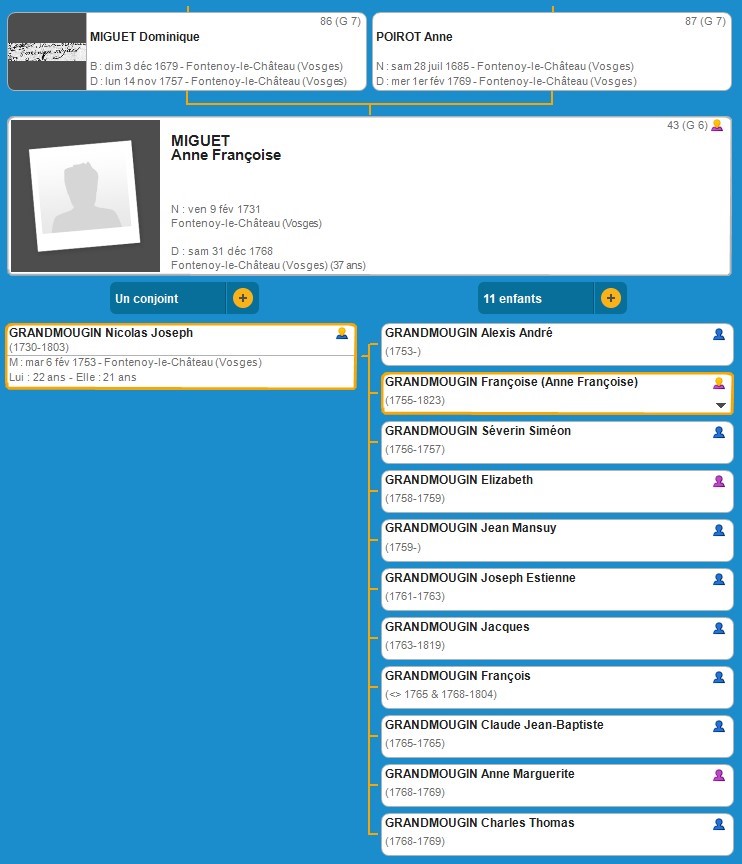Image resolution: width=742 pixels, height=864 pixels.
Task: Click person icon on Alexis André card
Action: (718, 334)
